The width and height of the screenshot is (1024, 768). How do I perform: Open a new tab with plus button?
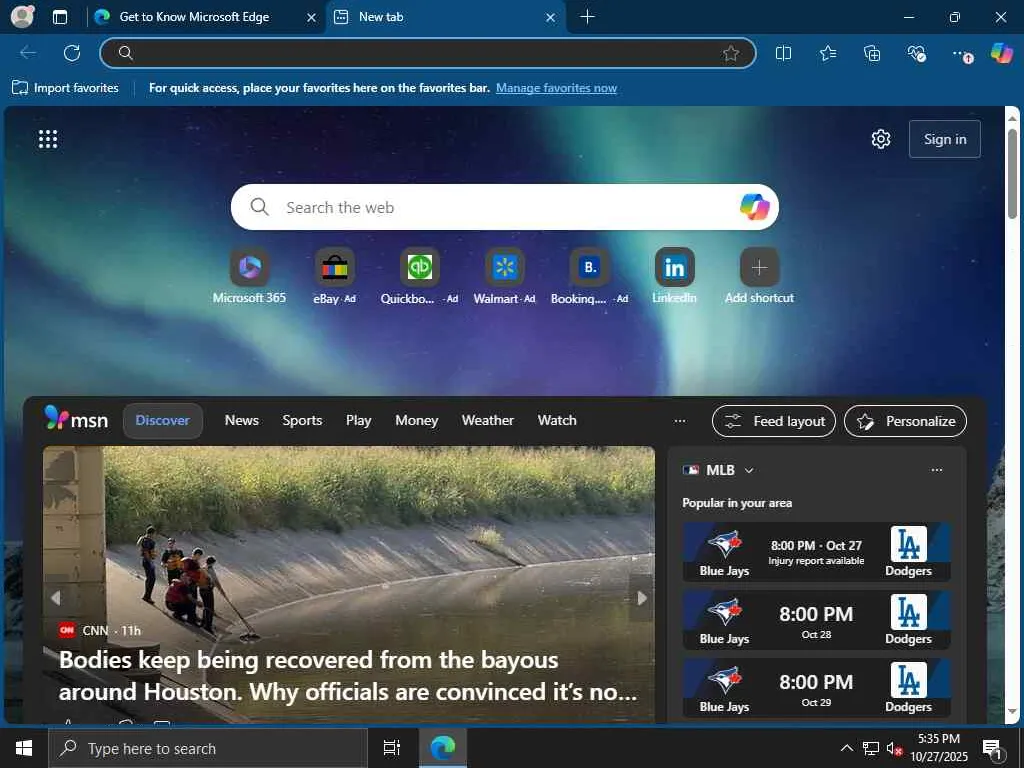pyautogui.click(x=587, y=17)
